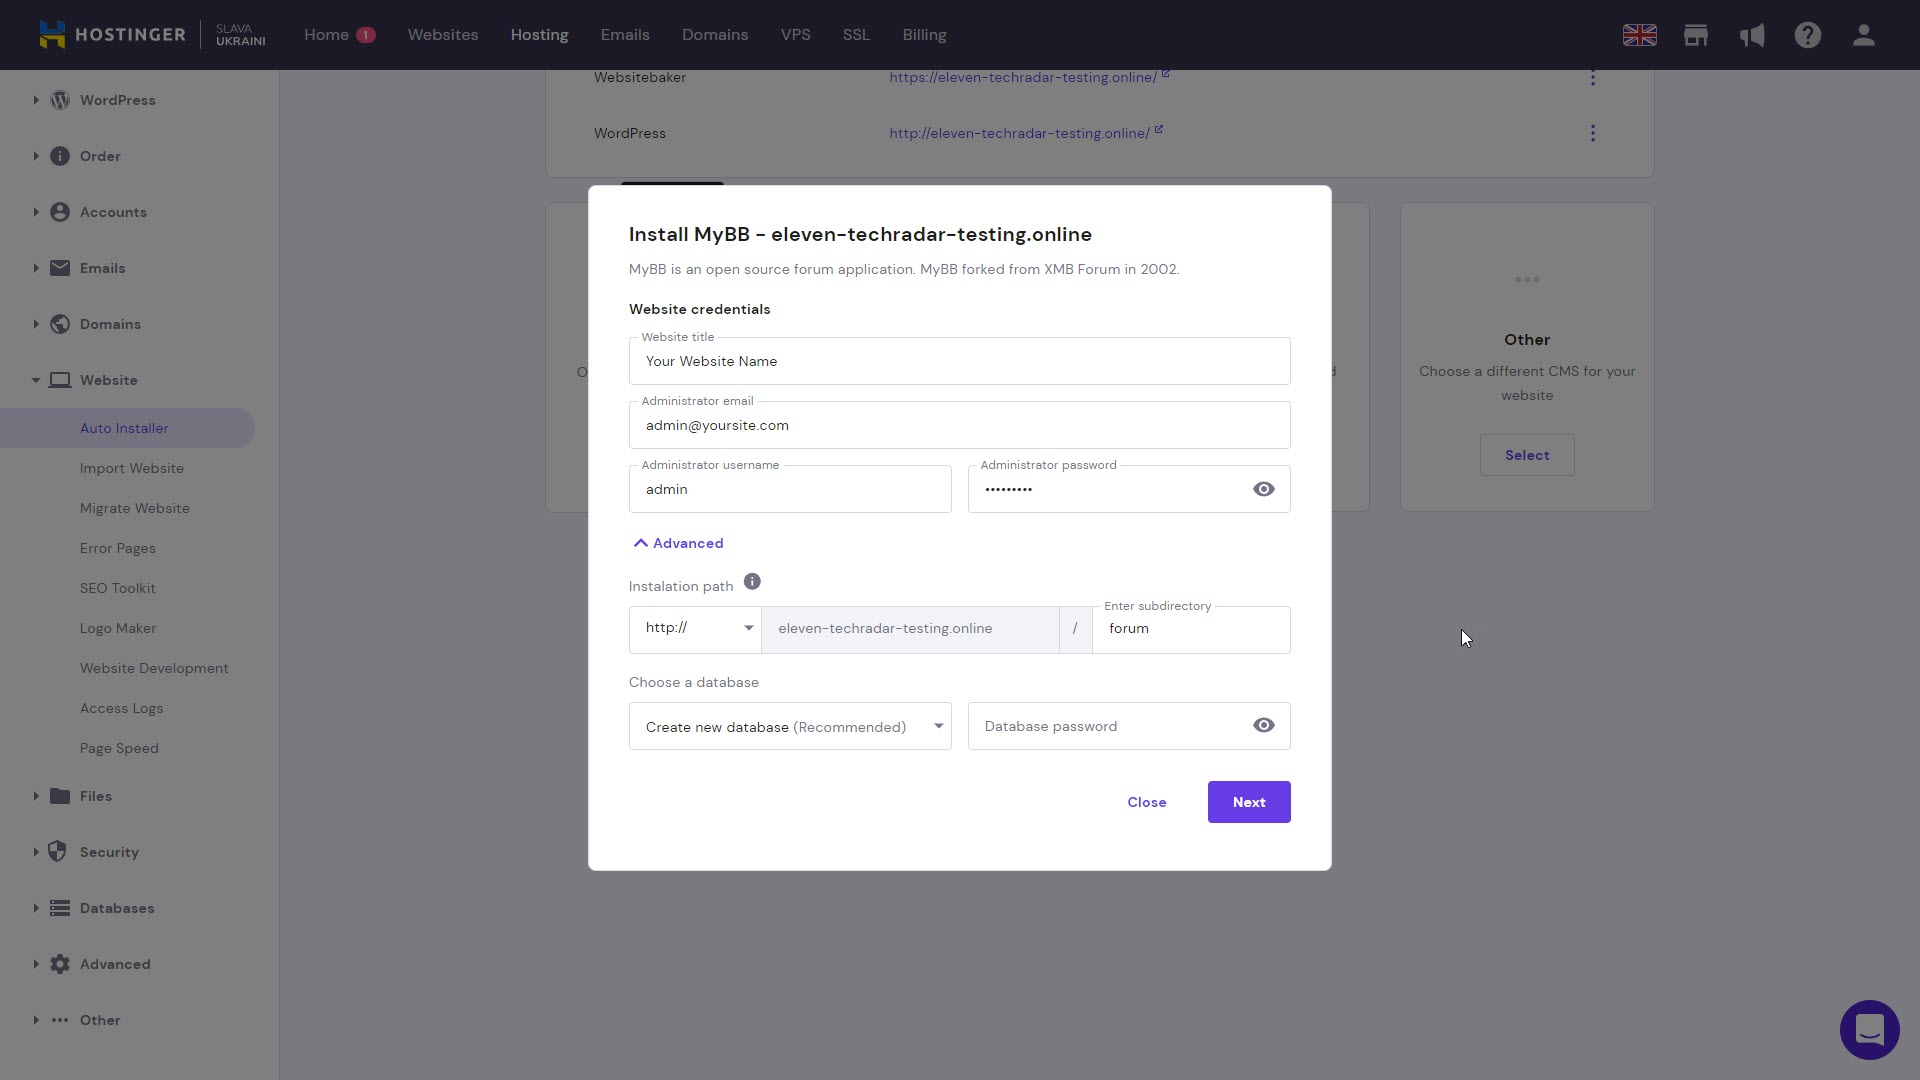
Task: Open the announcements megaphone icon
Action: 1751,35
